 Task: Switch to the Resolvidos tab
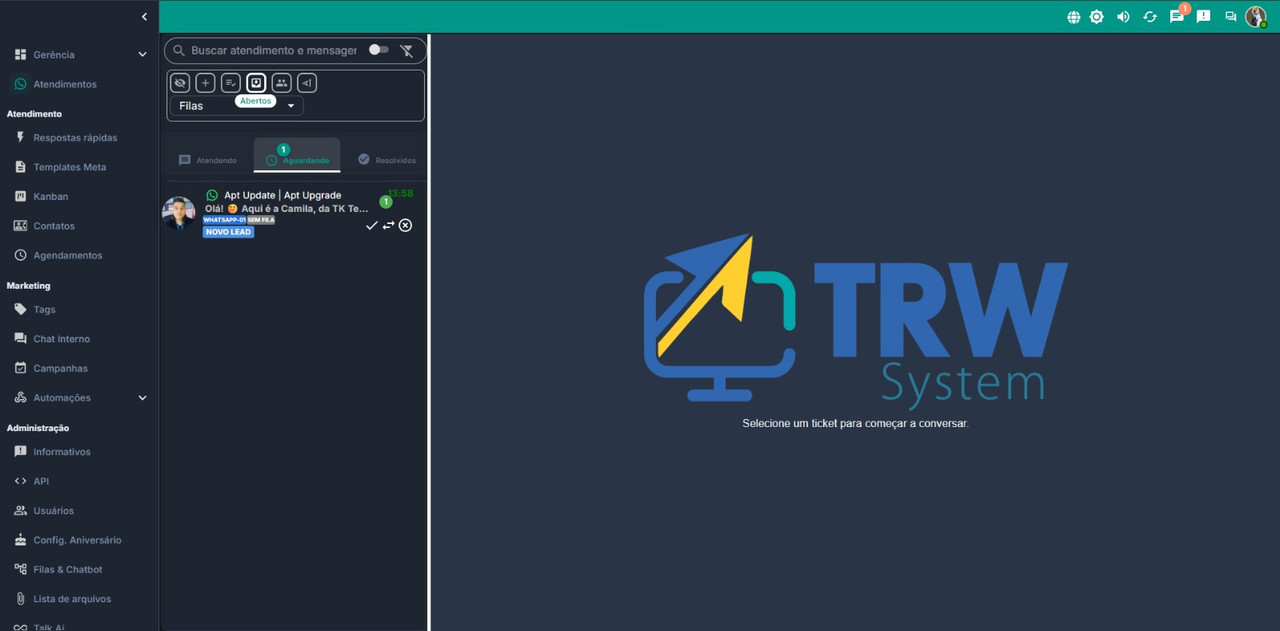coord(387,160)
